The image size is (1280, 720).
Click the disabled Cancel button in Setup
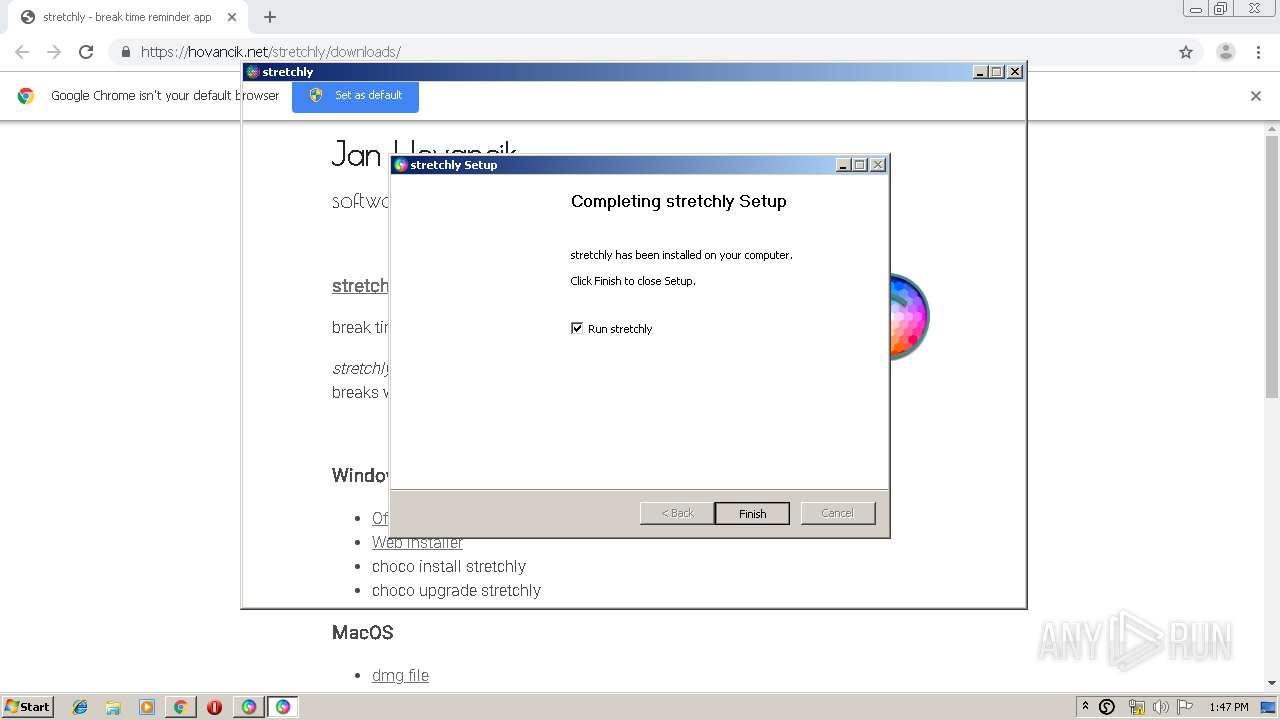point(838,513)
